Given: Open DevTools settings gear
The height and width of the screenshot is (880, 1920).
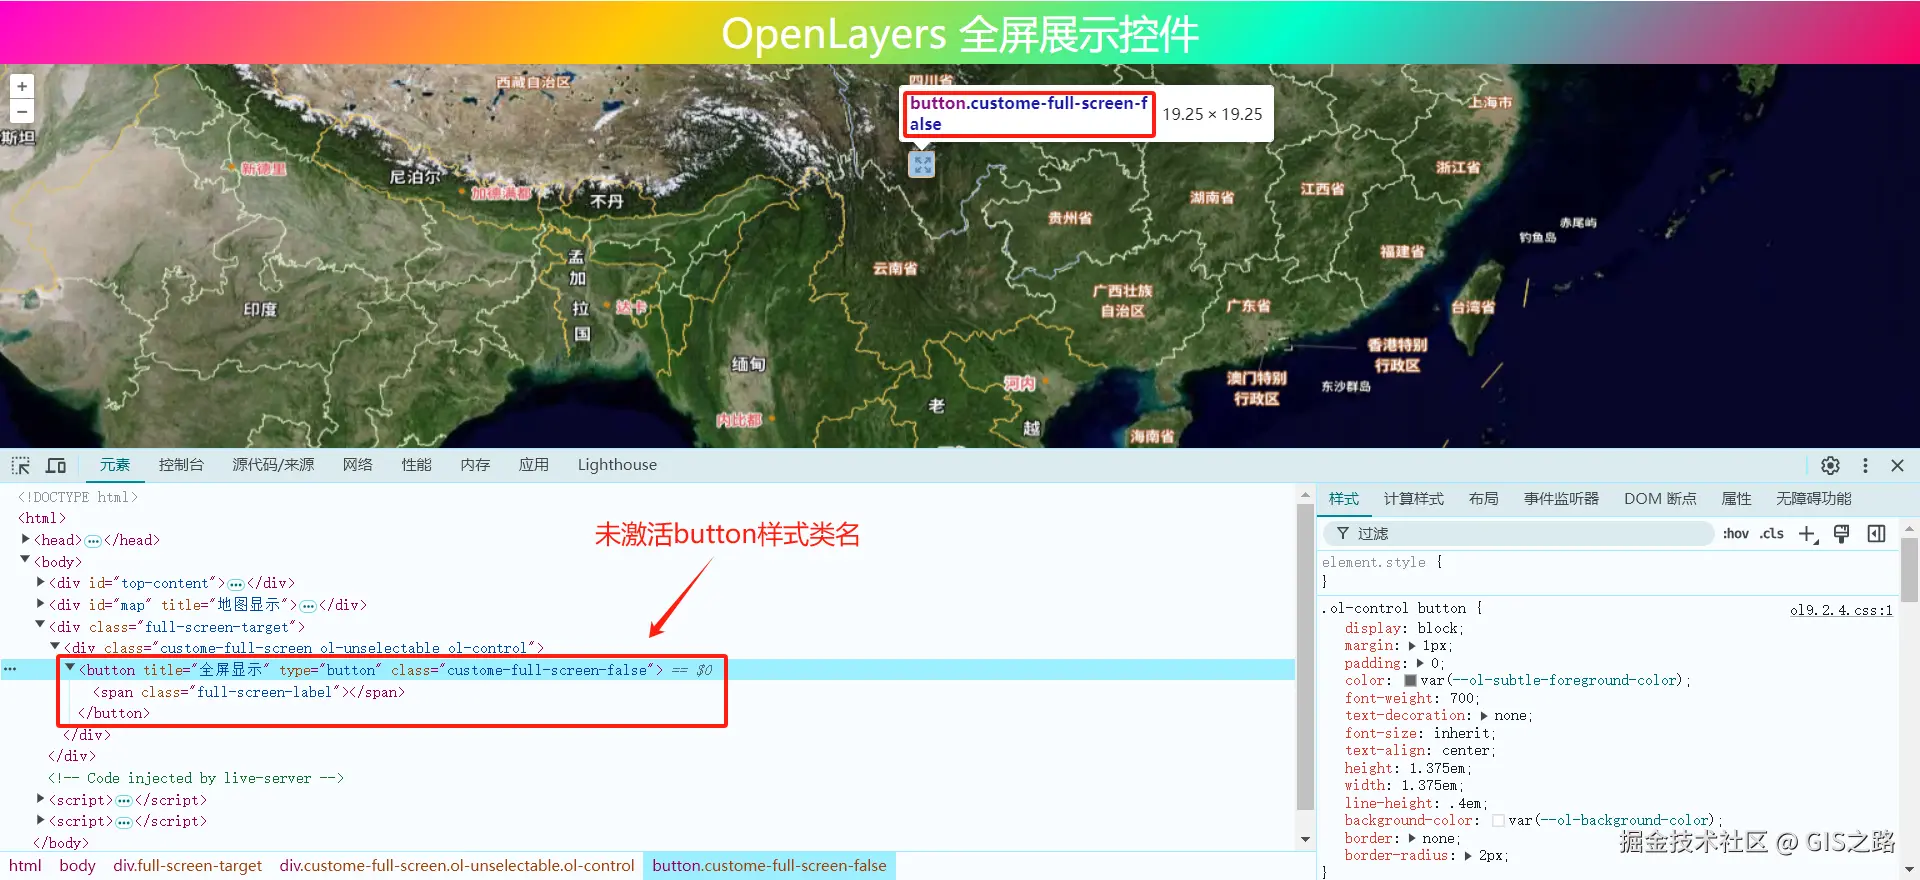Looking at the screenshot, I should click(1830, 465).
